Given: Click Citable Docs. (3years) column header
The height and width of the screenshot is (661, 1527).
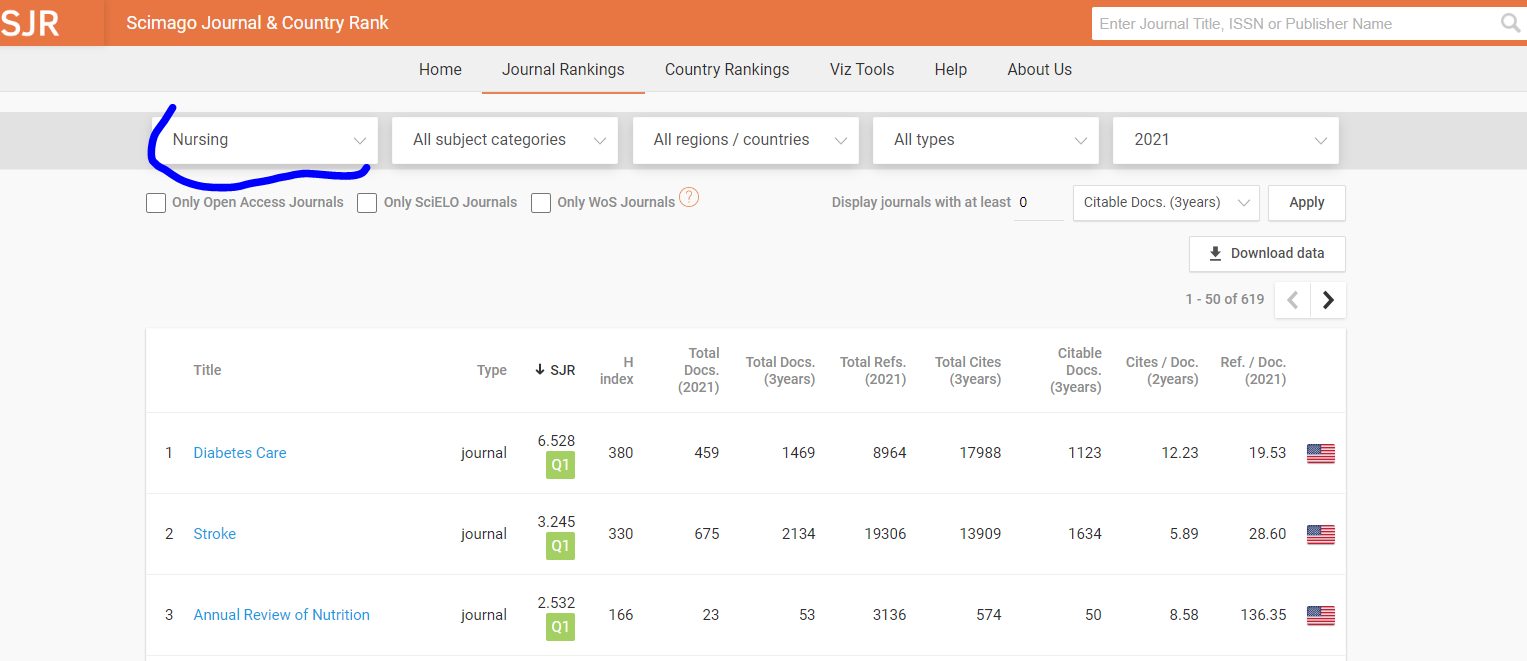Looking at the screenshot, I should pos(1076,370).
